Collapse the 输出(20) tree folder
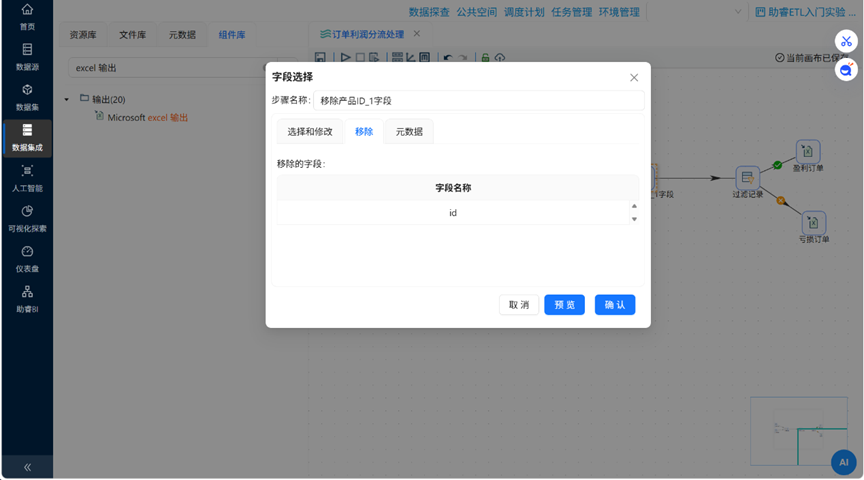The height and width of the screenshot is (480, 864). [67, 100]
